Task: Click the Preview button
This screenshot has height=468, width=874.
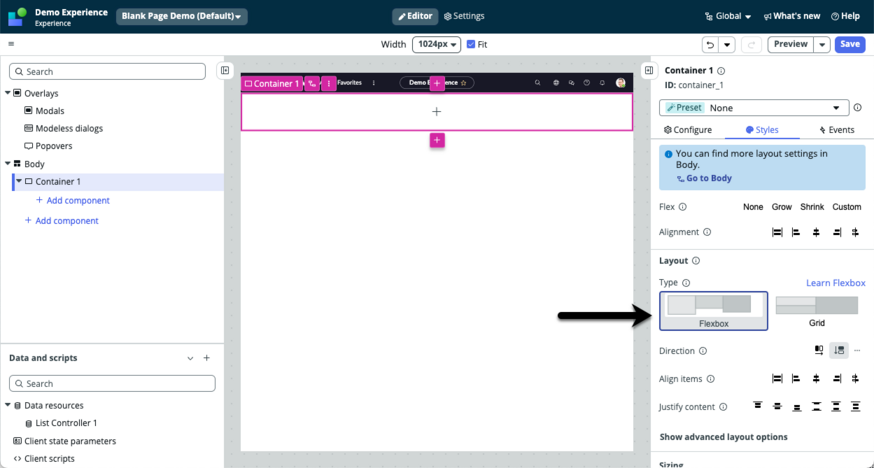Action: [790, 44]
